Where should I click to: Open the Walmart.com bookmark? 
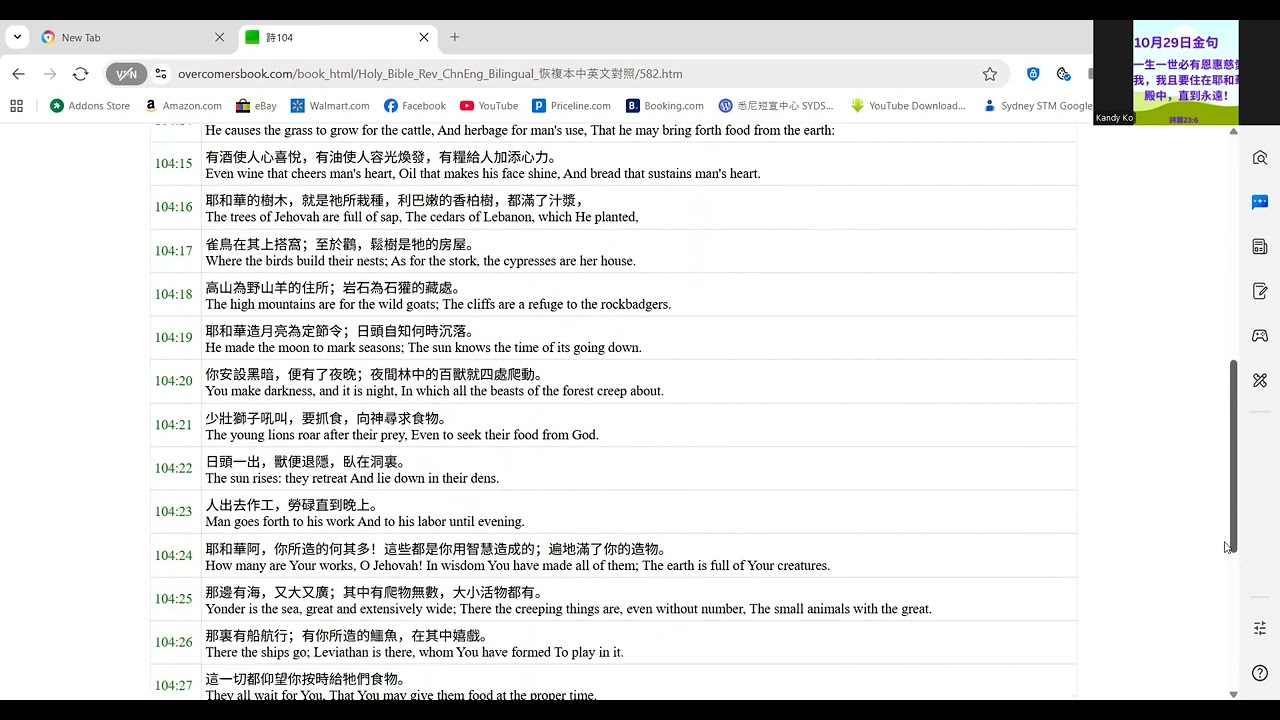[330, 105]
